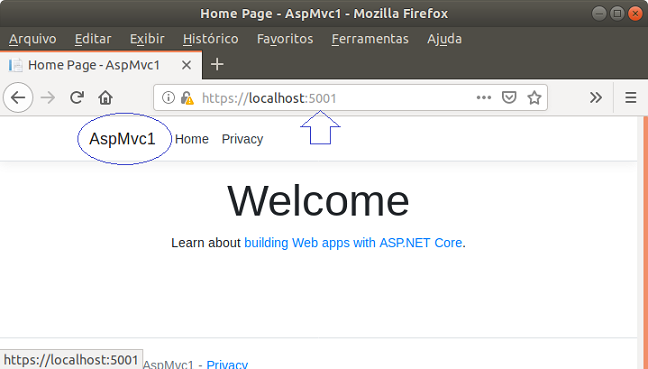
Task: Open the Ferramentas menu
Action: [370, 39]
